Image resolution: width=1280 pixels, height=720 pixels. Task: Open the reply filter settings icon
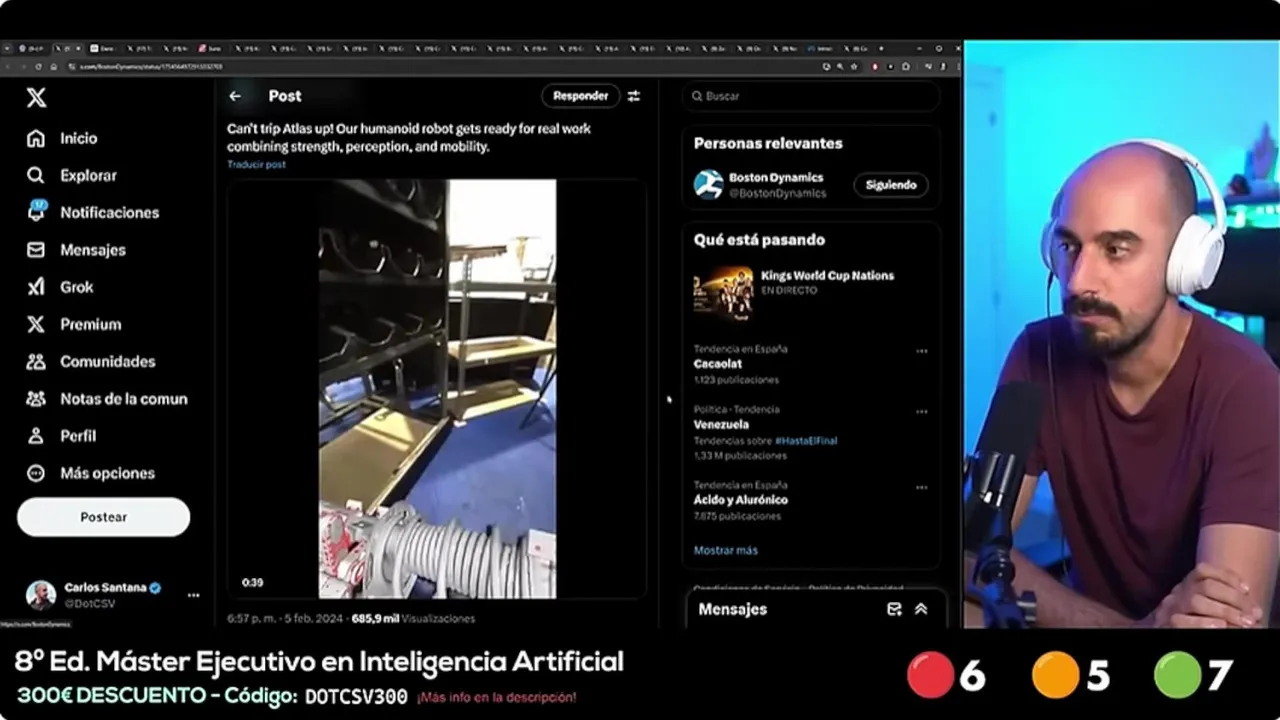[x=634, y=96]
